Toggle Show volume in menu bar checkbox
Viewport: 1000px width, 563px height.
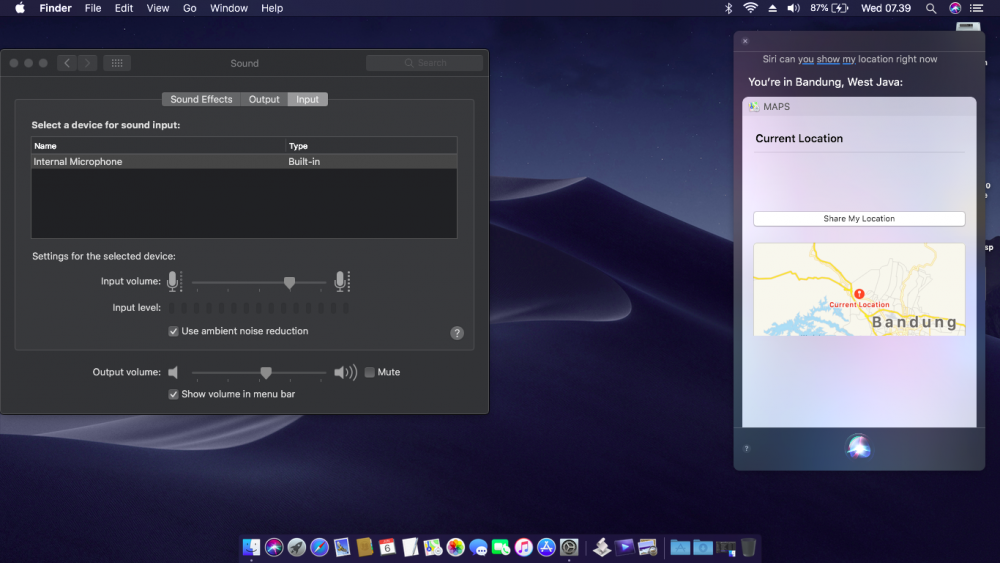point(173,394)
